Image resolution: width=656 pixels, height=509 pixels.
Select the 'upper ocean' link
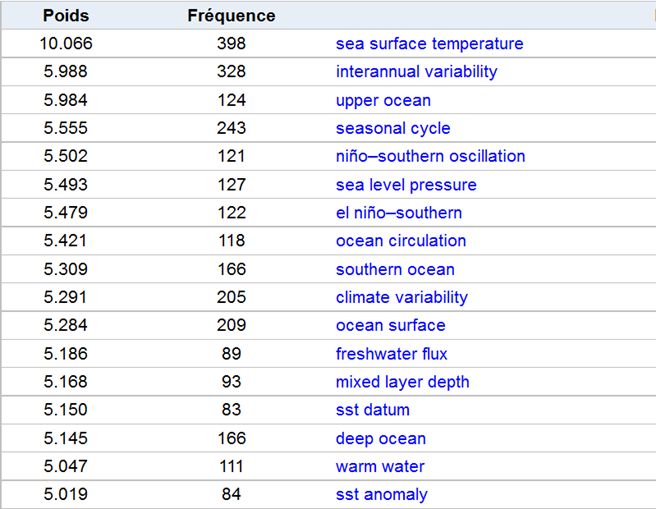coord(383,100)
